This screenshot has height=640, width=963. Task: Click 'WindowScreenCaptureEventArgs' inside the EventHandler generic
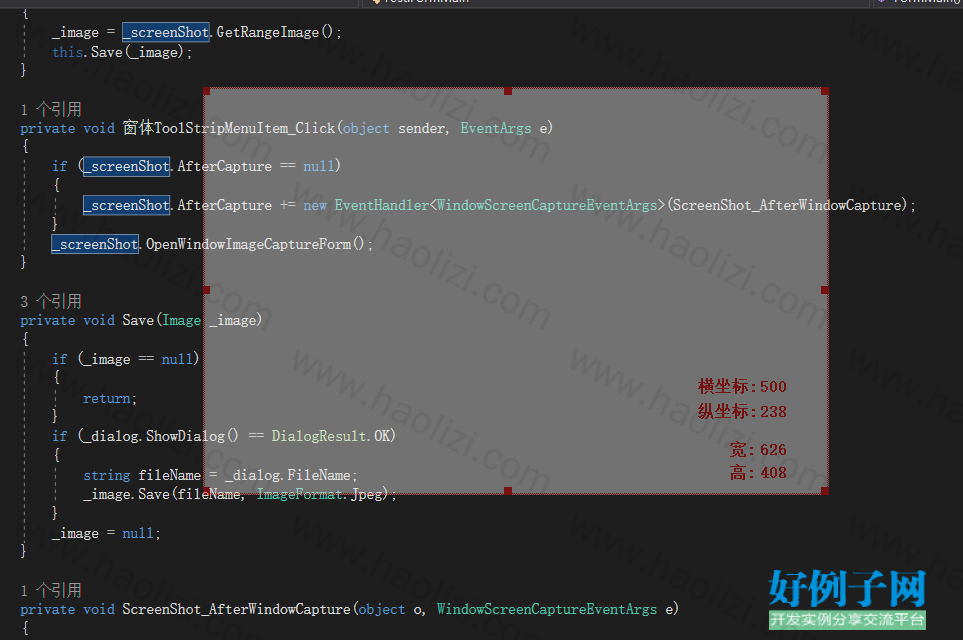(x=547, y=205)
